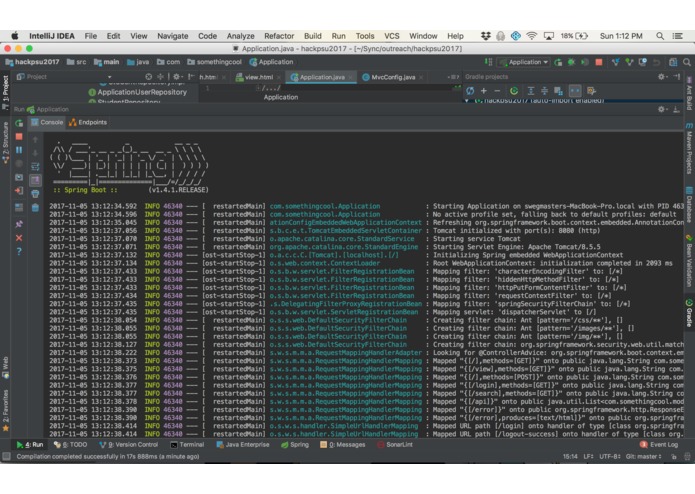Toggle offline mode in Gradle panel
This screenshot has height=494, width=695.
pos(575,91)
